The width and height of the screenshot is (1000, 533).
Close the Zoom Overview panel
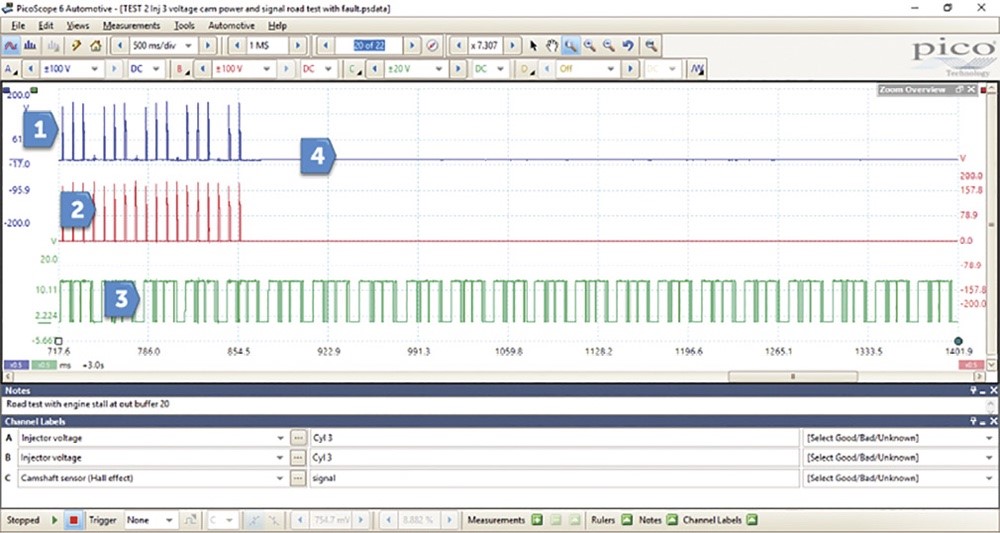click(x=971, y=90)
